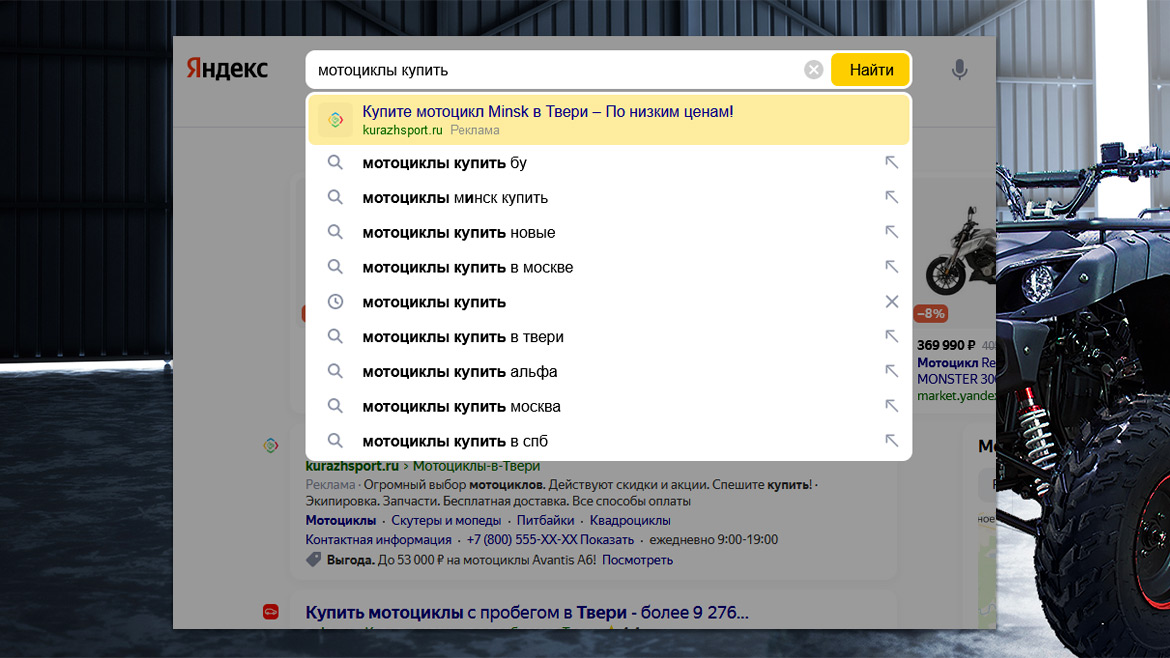Click the insert arrow for "мотоциклы купить новые"
The height and width of the screenshot is (658, 1170).
892,233
